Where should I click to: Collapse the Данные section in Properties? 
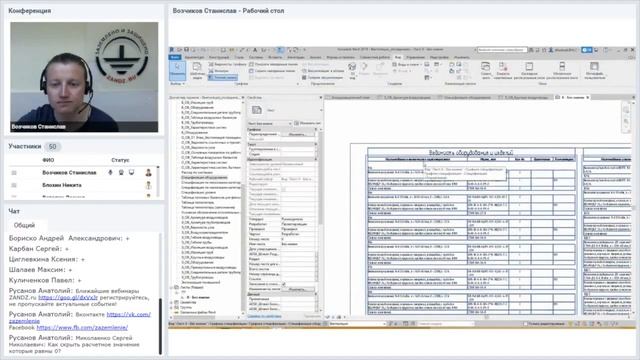point(316,294)
